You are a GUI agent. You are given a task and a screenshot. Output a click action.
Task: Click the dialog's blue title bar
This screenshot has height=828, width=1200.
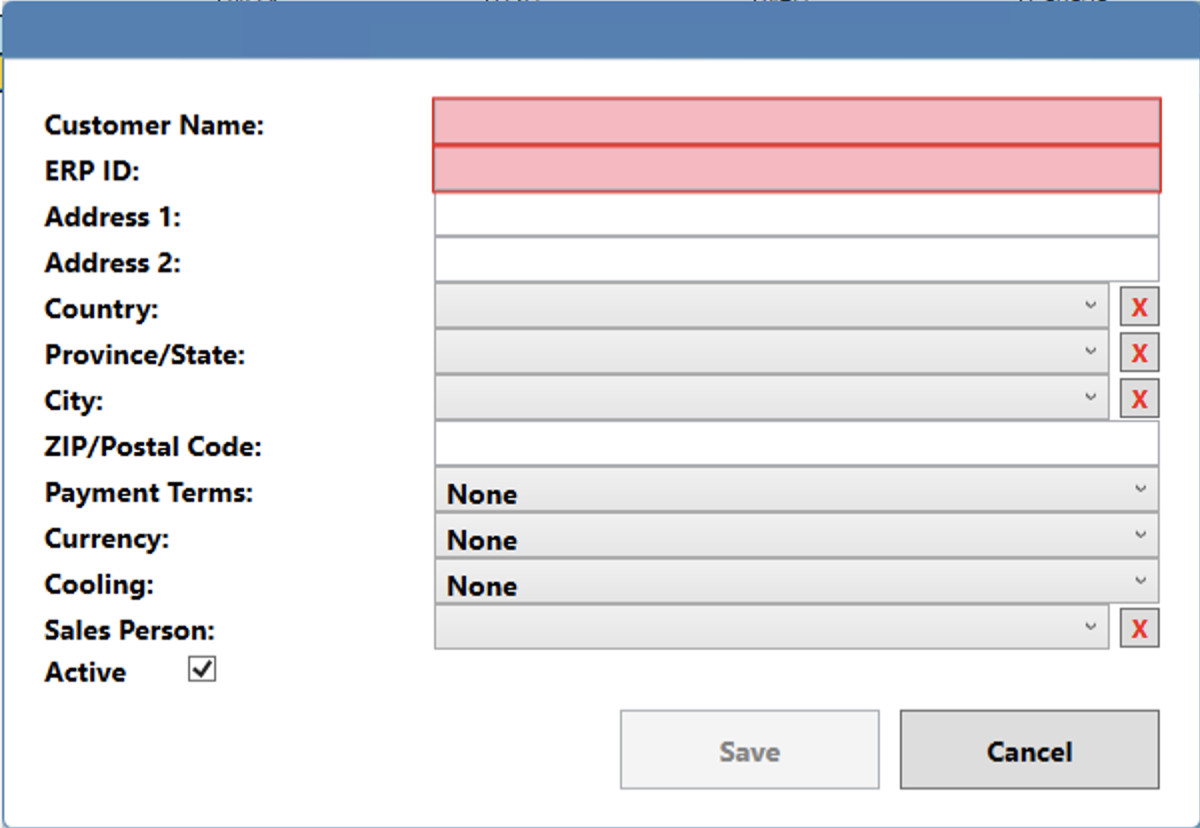point(600,30)
